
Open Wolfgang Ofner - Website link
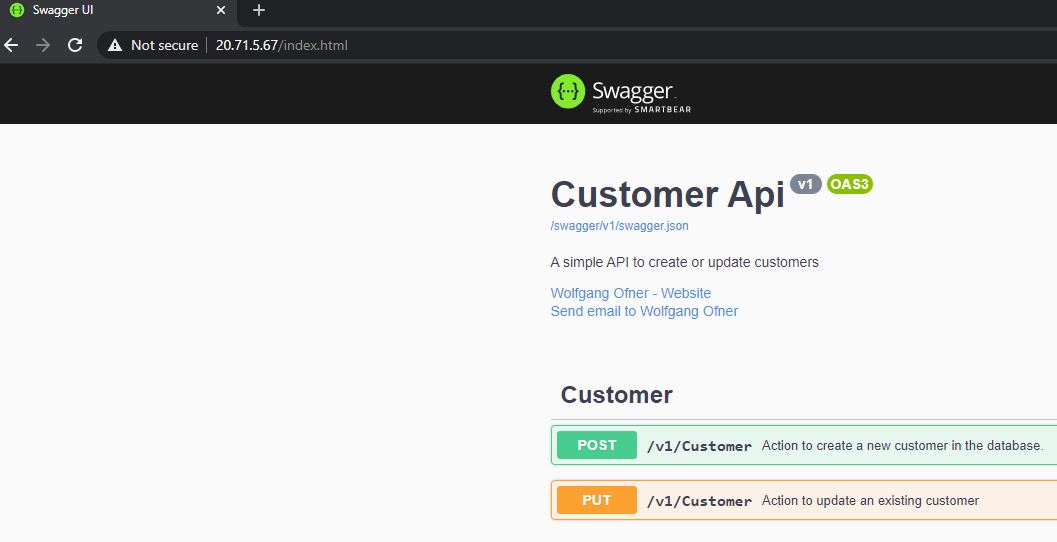point(630,293)
